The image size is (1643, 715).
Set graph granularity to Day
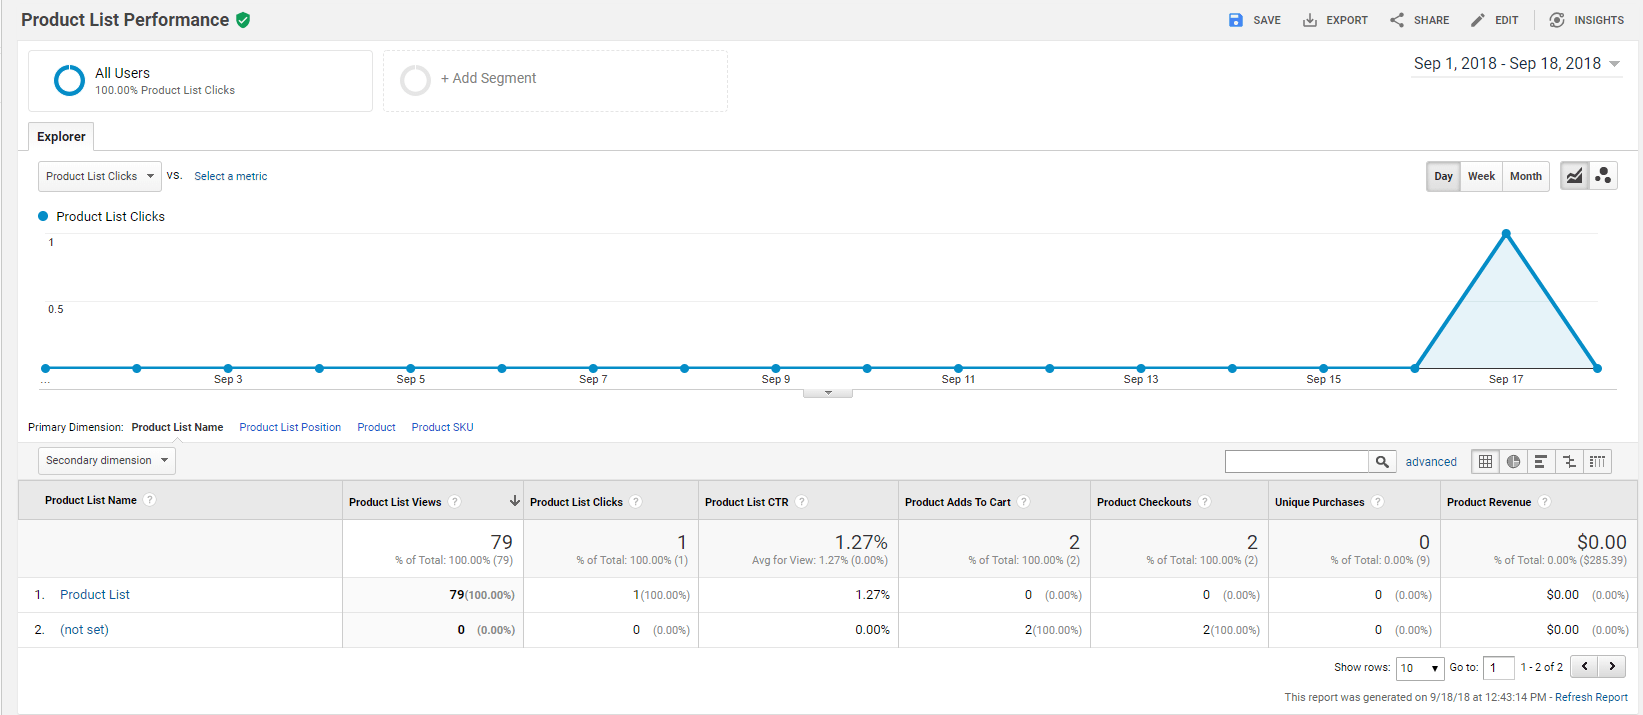pos(1443,176)
